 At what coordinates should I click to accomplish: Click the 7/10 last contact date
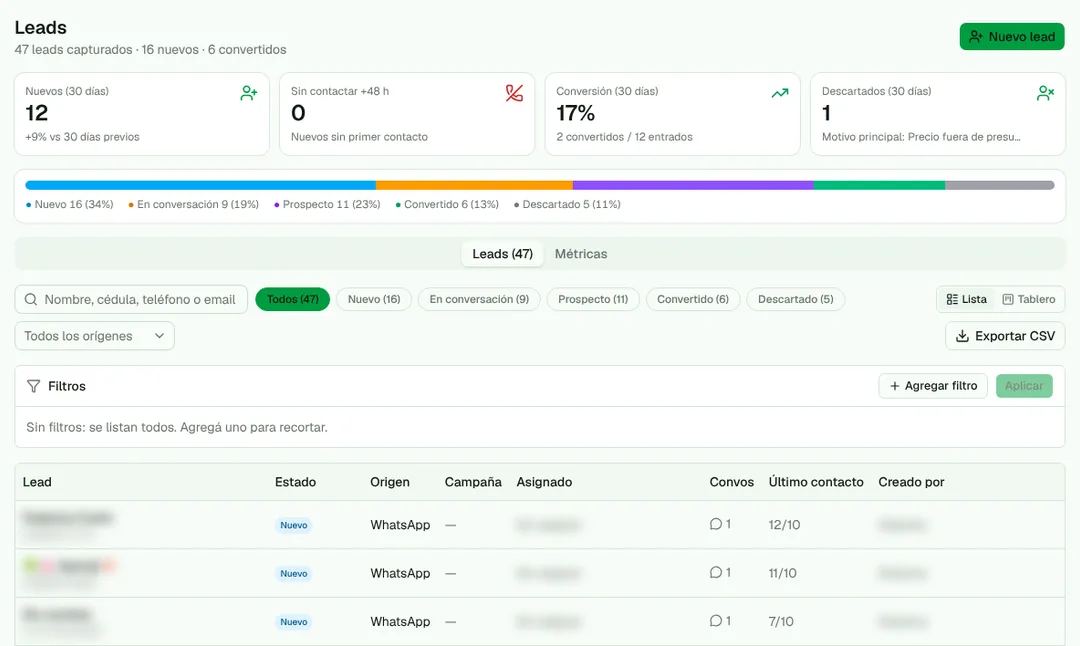pyautogui.click(x=781, y=621)
